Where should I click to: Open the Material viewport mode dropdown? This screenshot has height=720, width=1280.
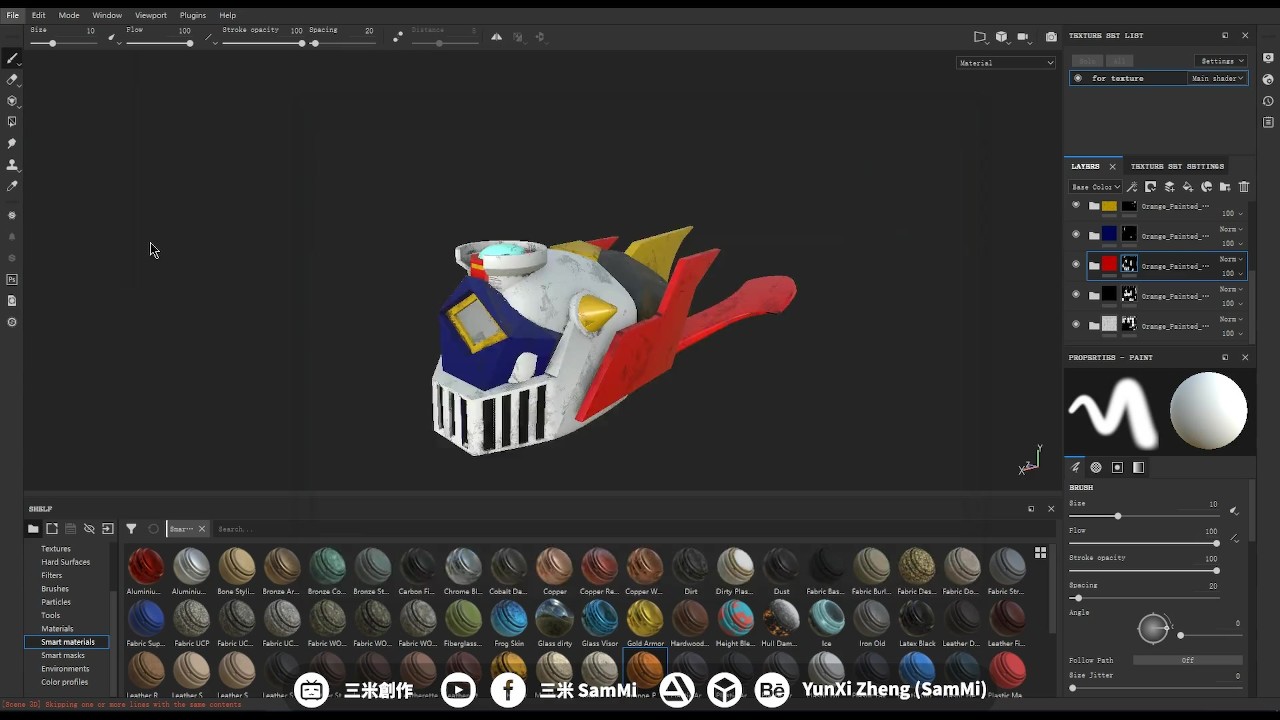[1006, 63]
